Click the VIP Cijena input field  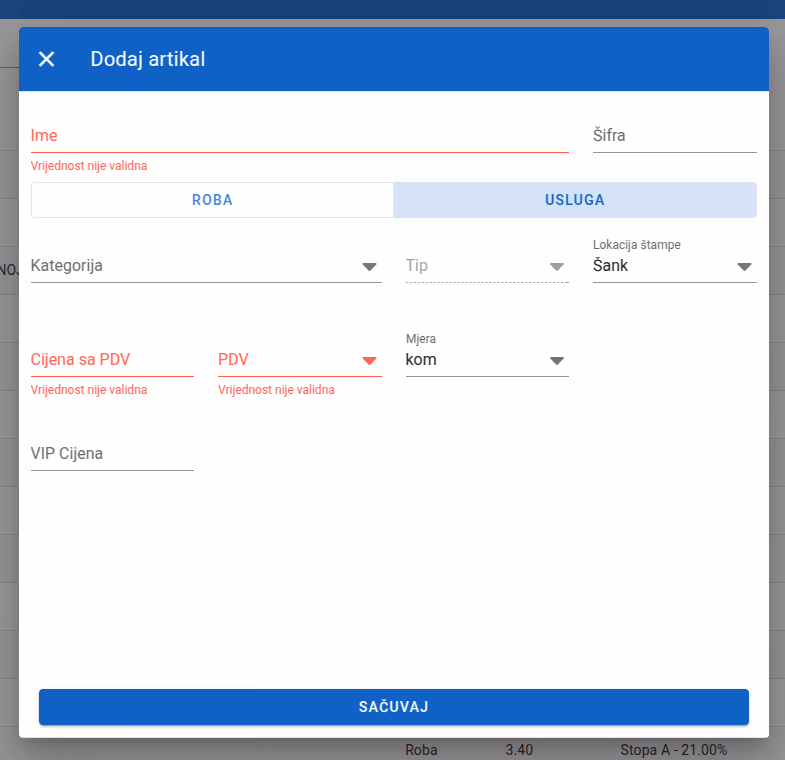112,454
